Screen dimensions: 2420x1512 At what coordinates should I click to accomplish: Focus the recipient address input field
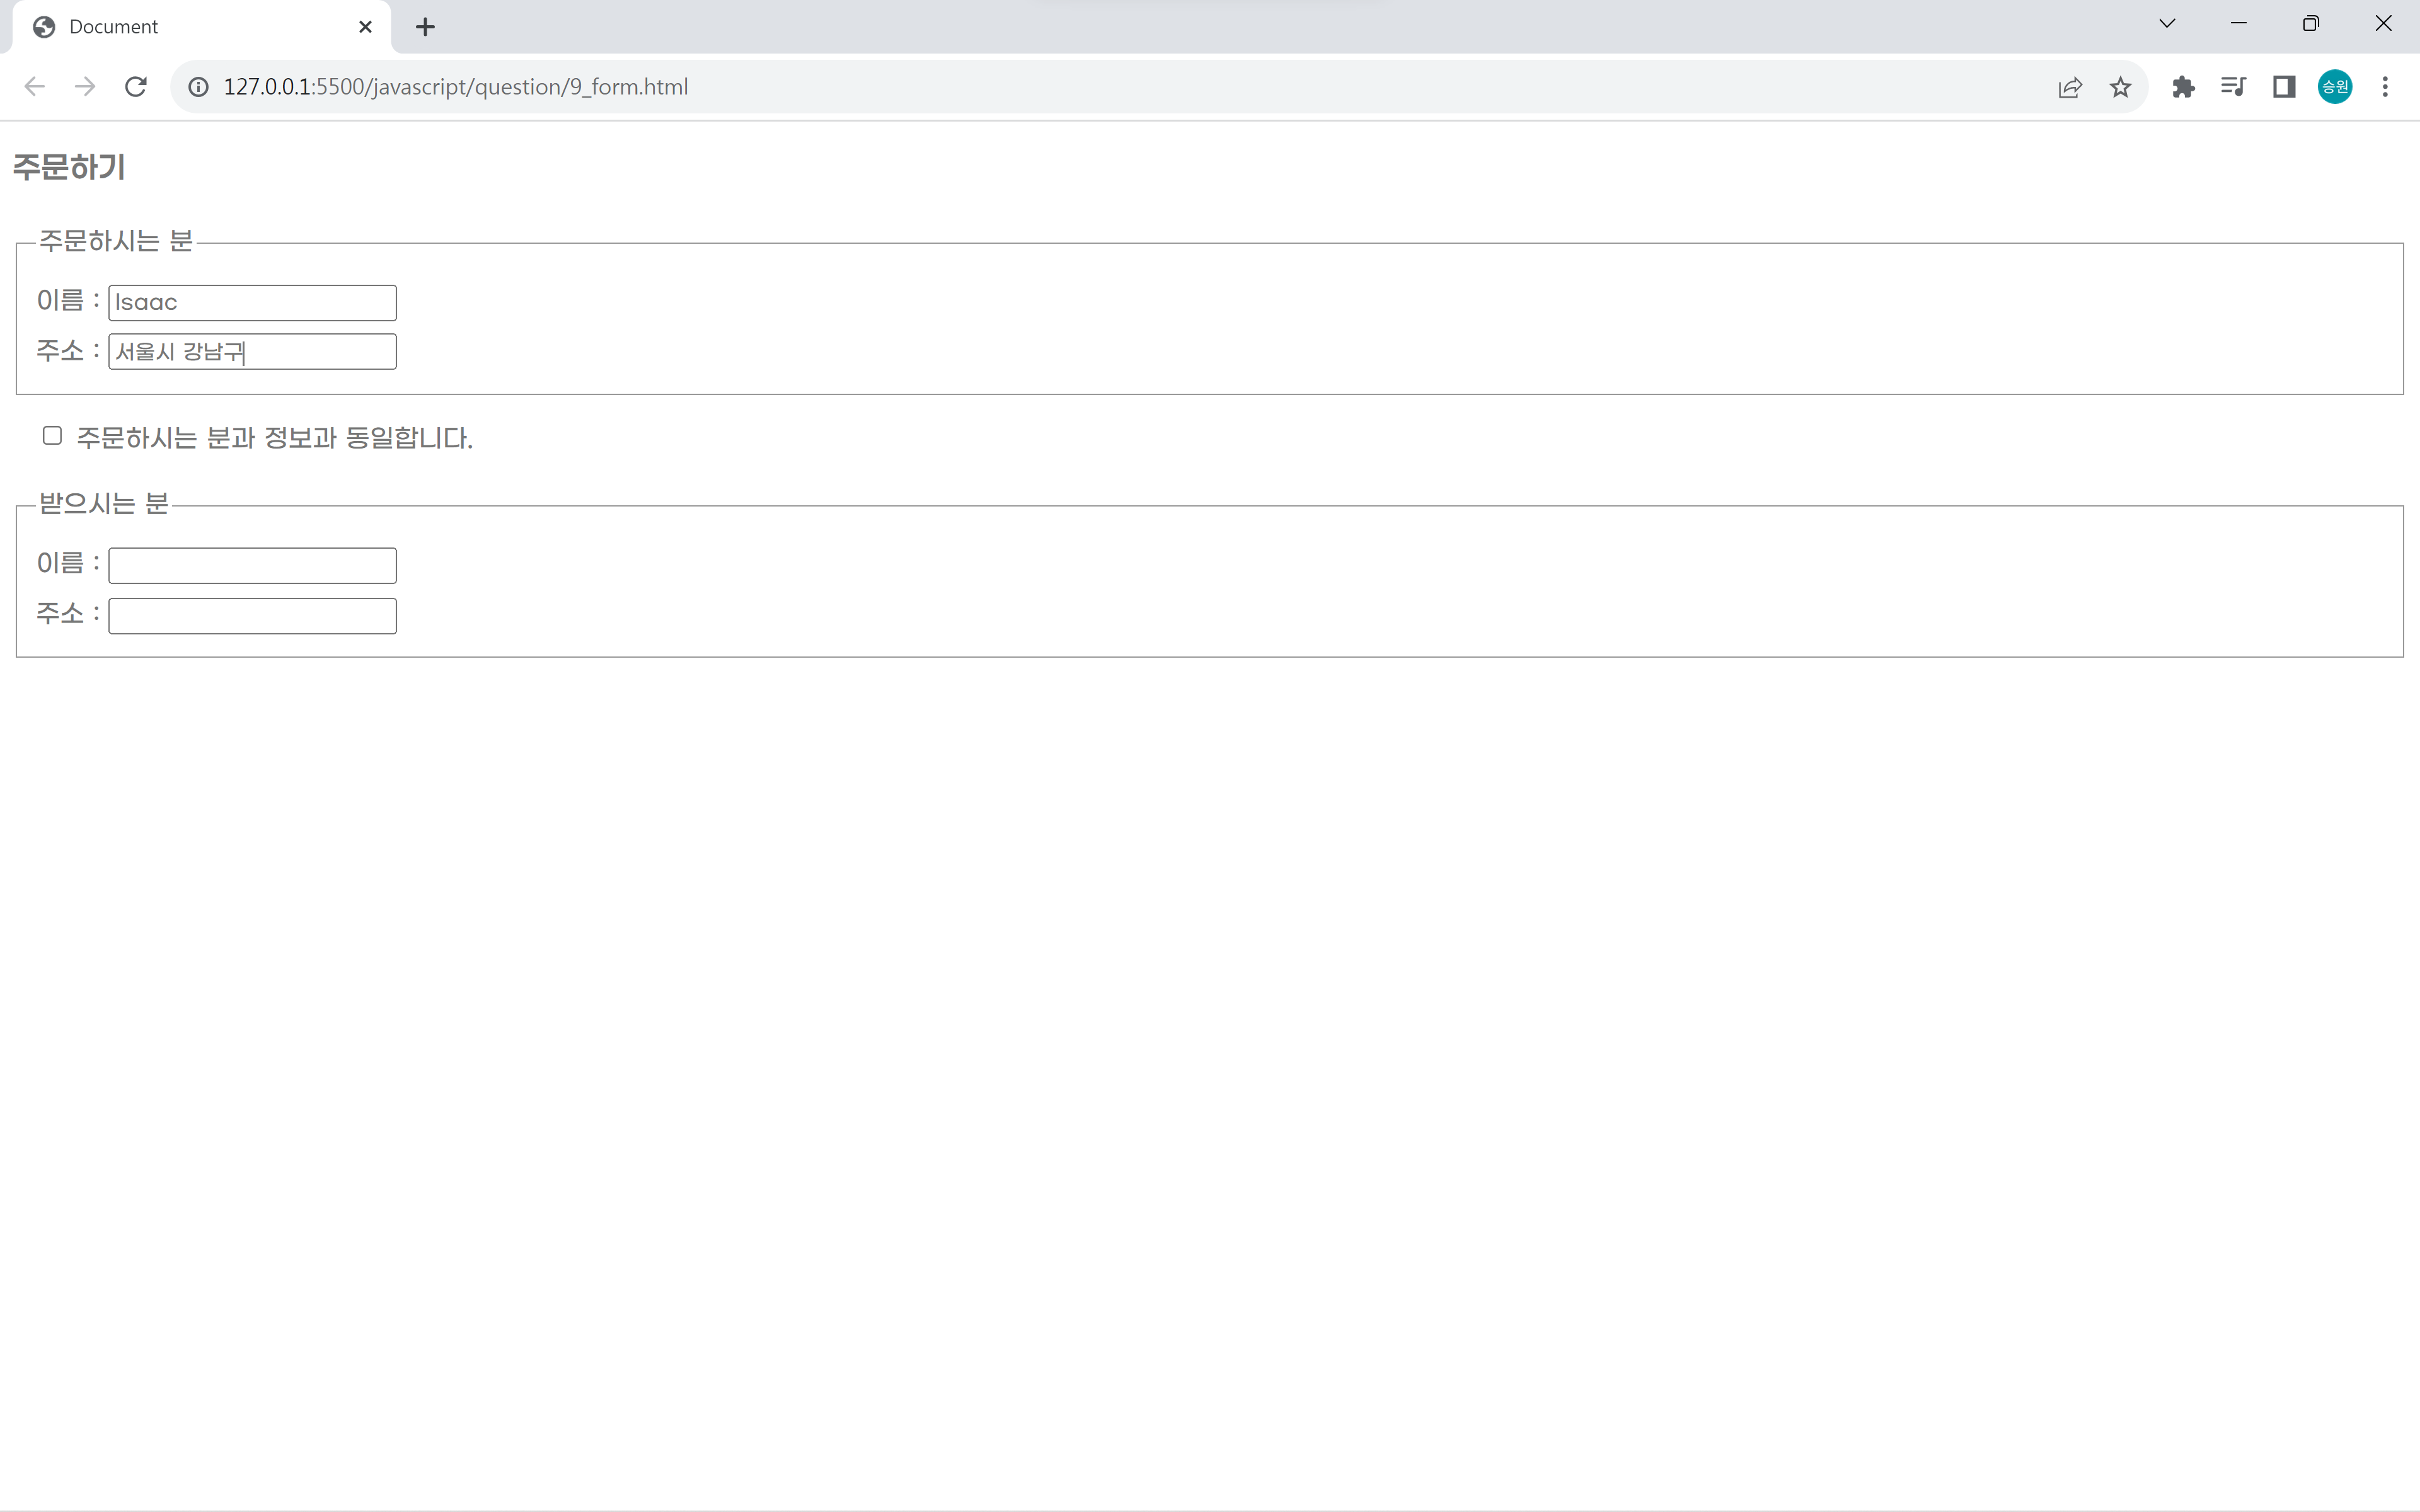(252, 616)
